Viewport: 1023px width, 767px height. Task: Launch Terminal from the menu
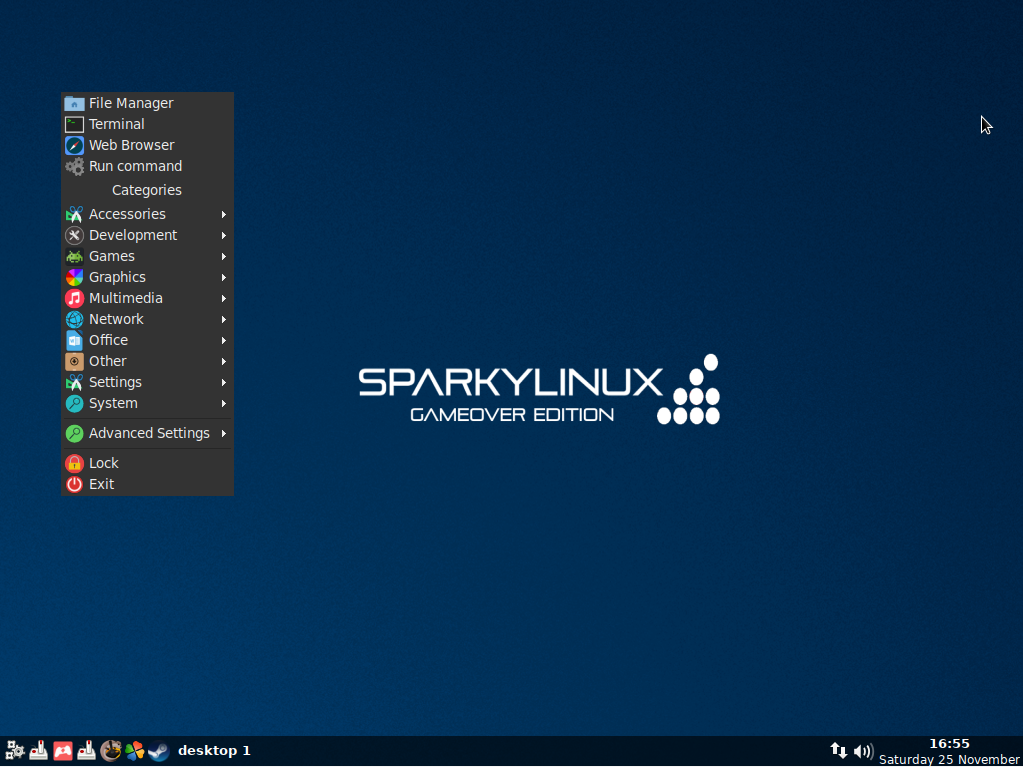click(116, 124)
